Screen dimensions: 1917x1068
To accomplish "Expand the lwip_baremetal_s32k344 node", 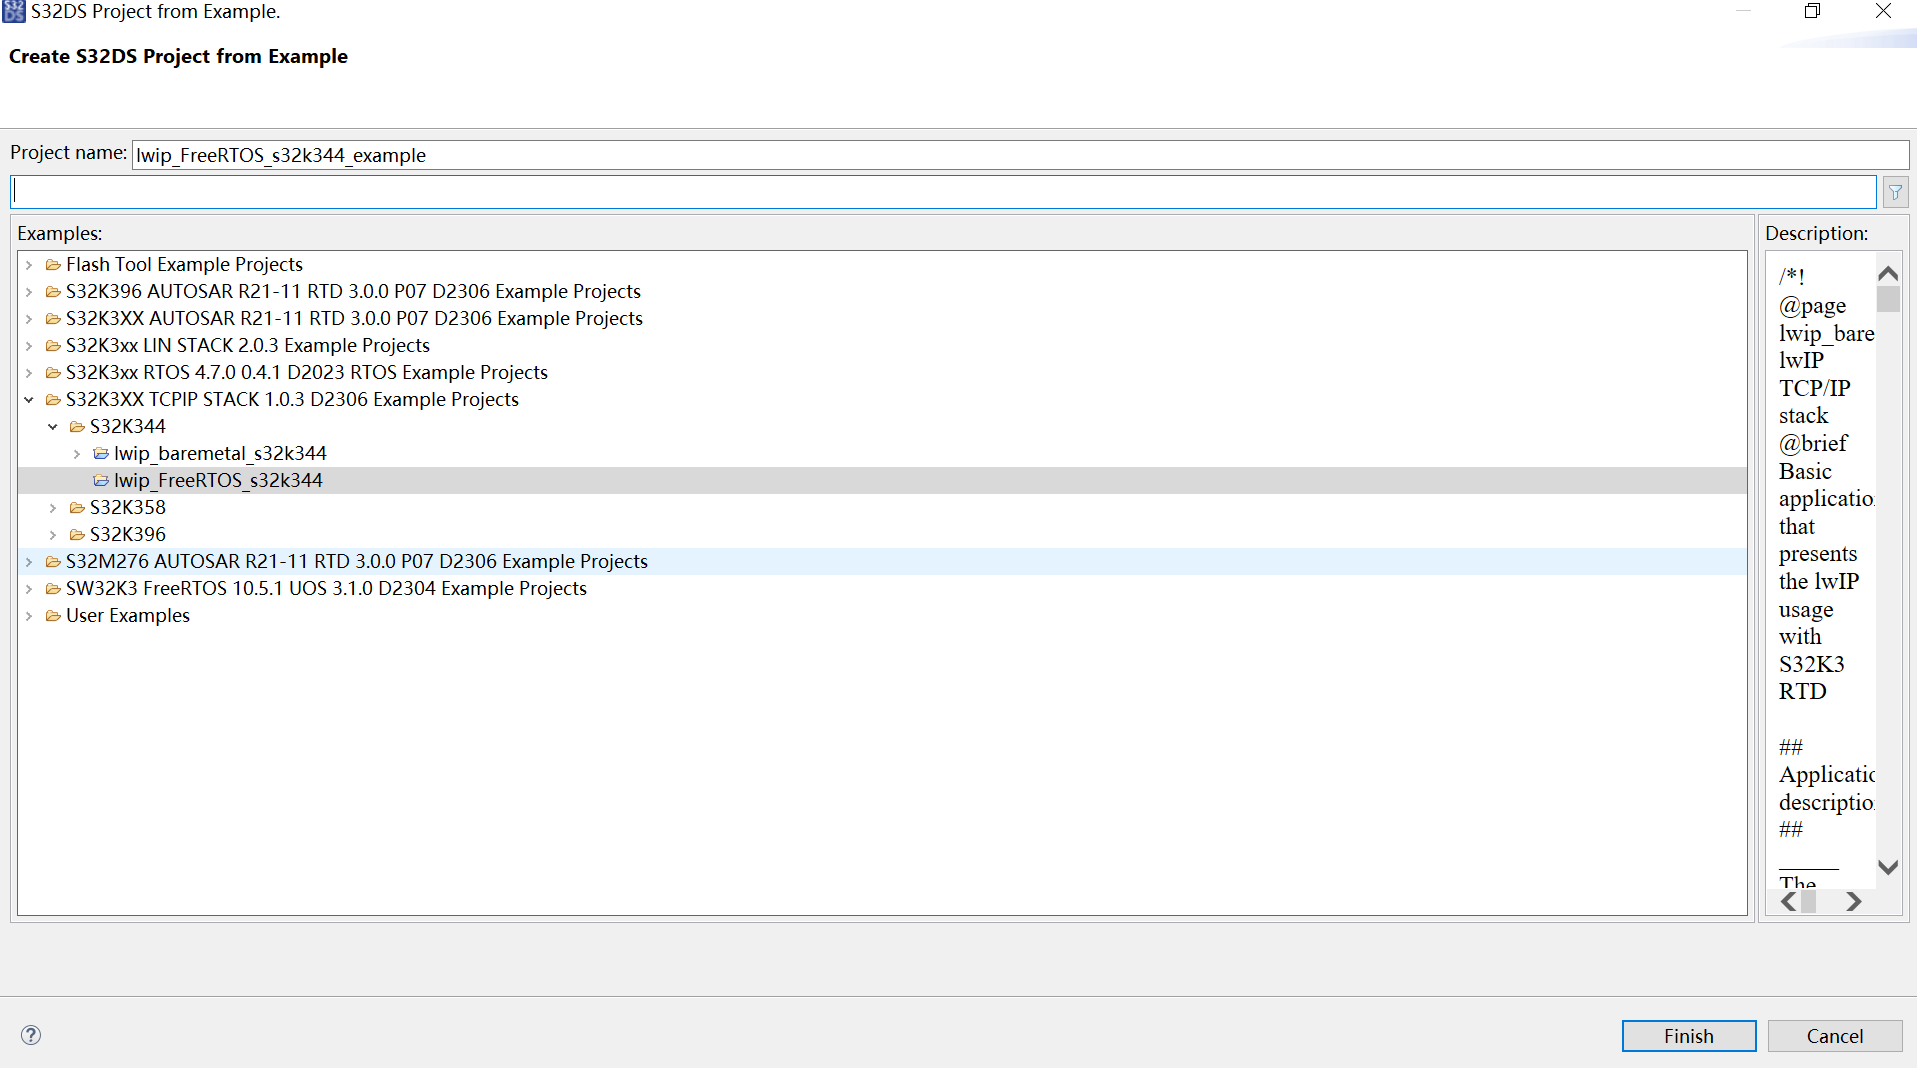I will point(77,453).
